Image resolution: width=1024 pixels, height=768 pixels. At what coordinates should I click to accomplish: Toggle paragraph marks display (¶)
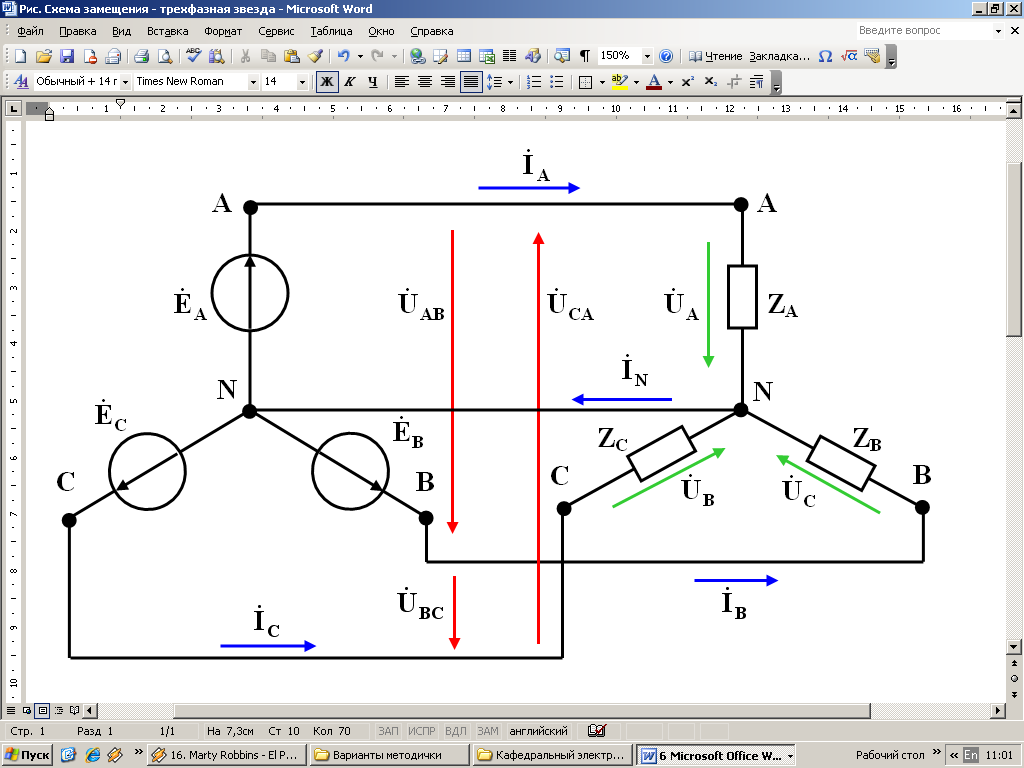point(584,56)
